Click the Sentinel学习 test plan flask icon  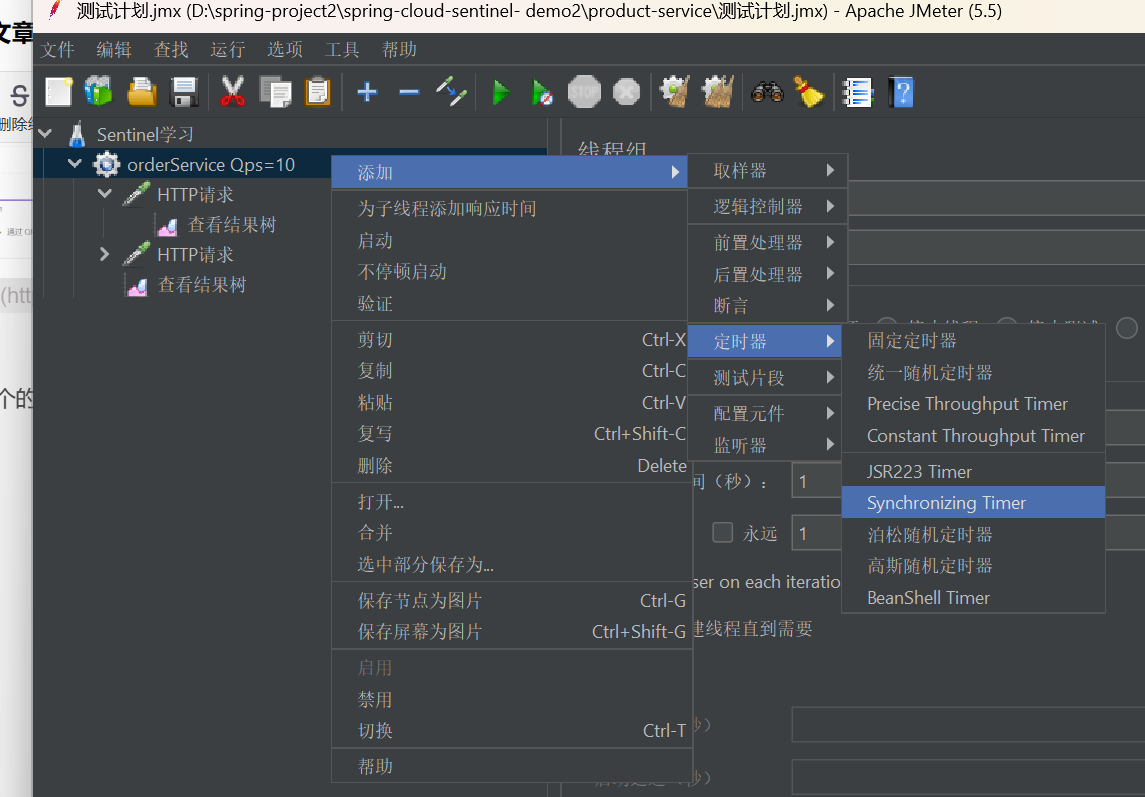[x=77, y=134]
